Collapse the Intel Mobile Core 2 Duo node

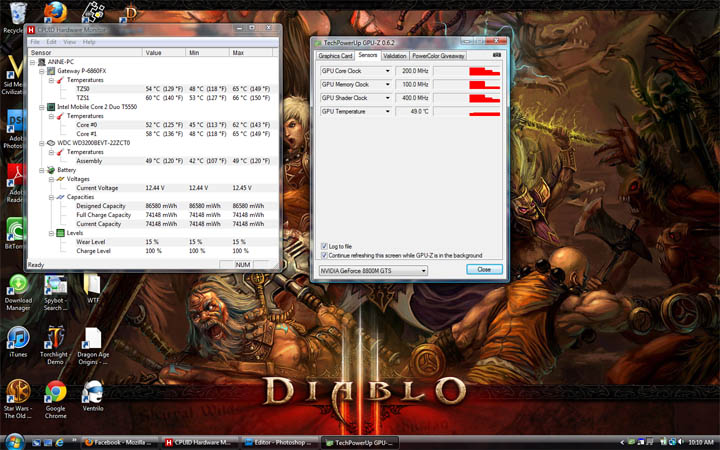pyautogui.click(x=42, y=107)
